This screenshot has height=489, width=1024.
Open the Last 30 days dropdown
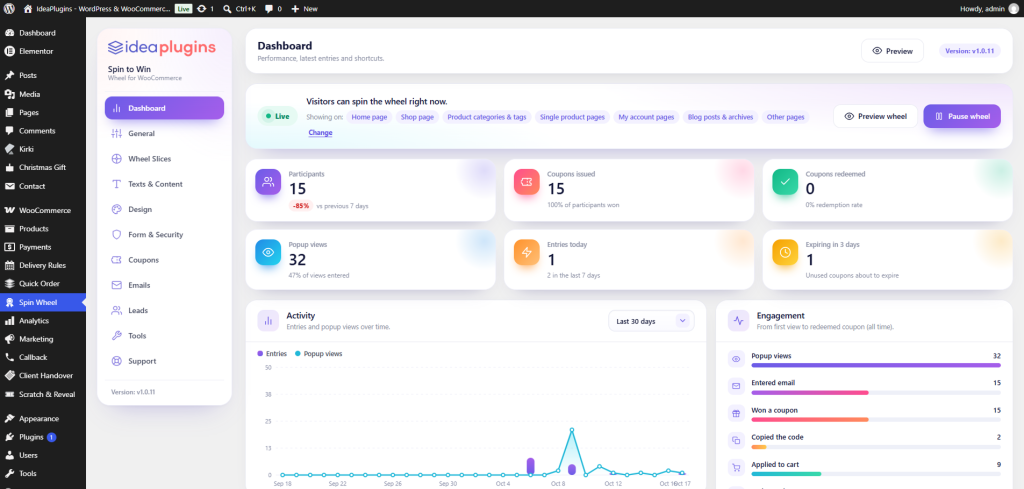tap(651, 321)
